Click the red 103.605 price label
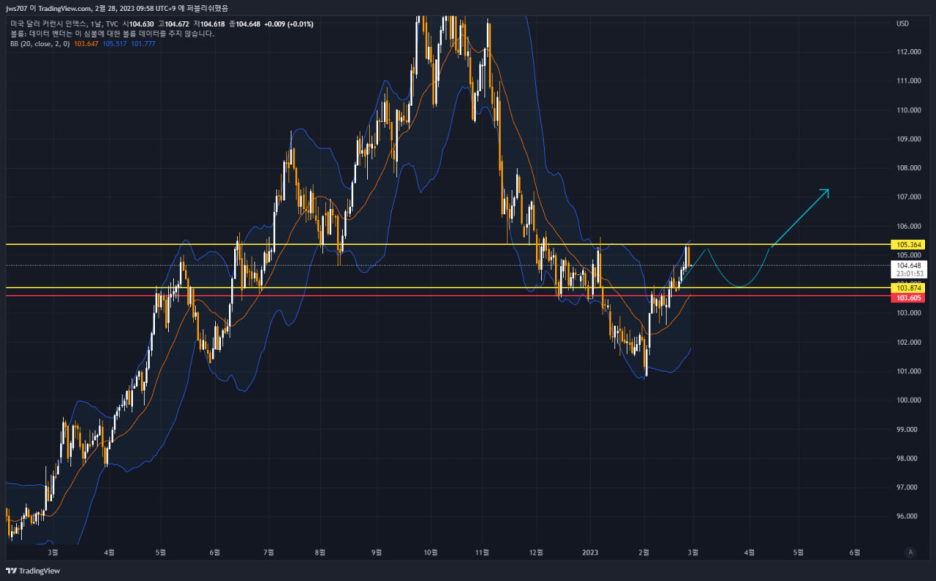 (x=909, y=297)
